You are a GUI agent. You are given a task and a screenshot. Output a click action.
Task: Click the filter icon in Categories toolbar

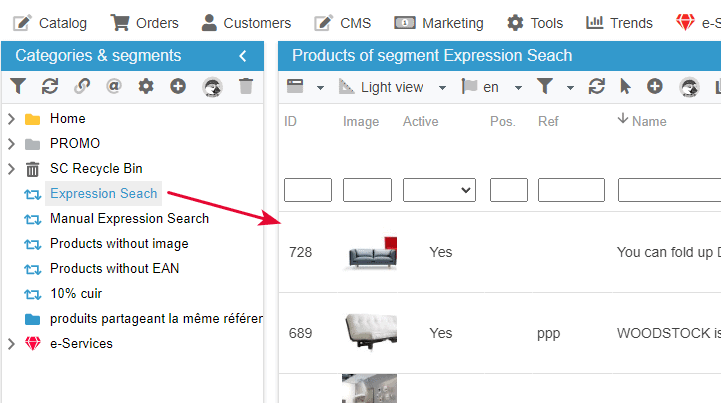[18, 87]
